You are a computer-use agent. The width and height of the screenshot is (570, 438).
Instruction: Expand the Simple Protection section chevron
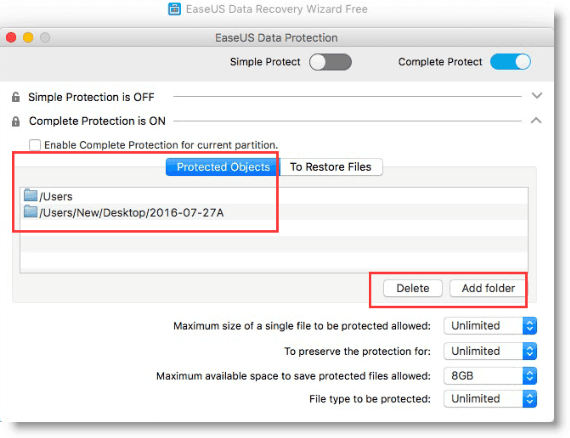[x=537, y=96]
